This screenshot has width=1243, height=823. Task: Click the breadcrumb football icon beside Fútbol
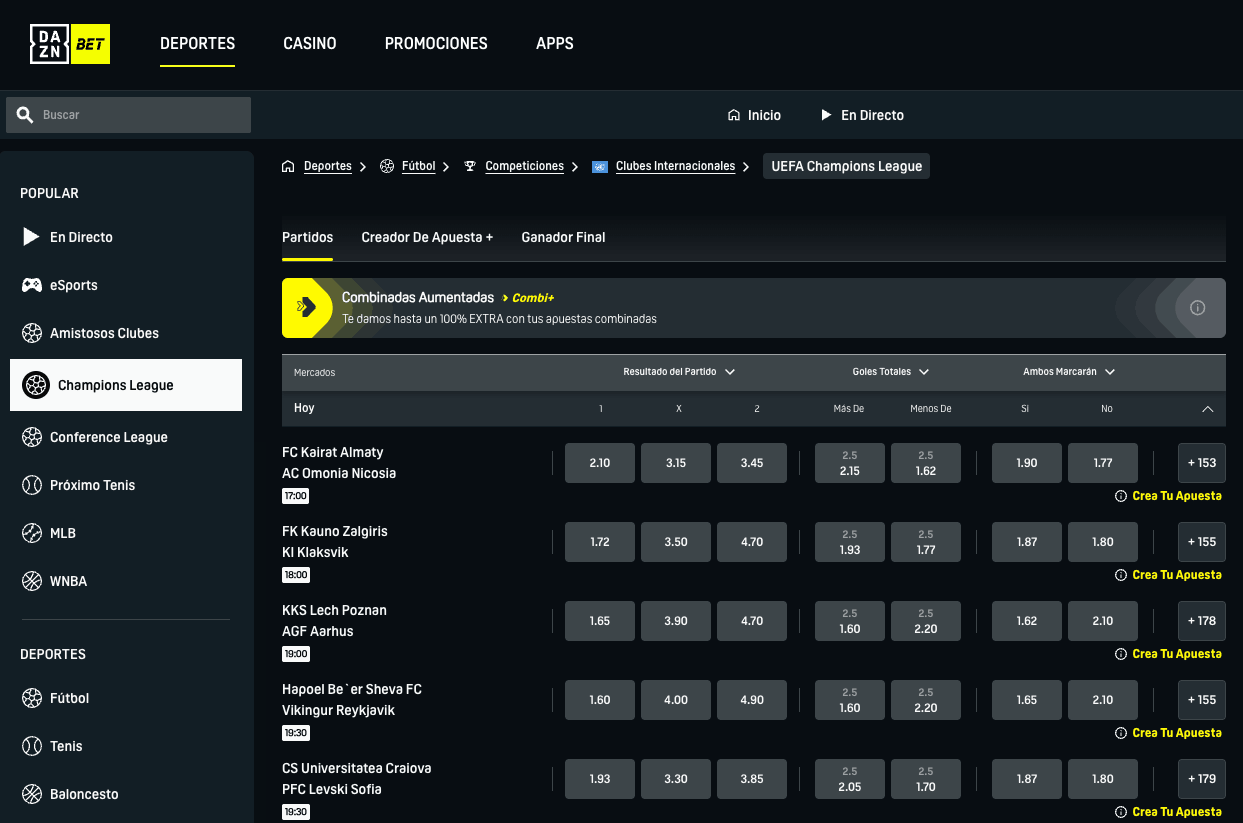click(387, 166)
